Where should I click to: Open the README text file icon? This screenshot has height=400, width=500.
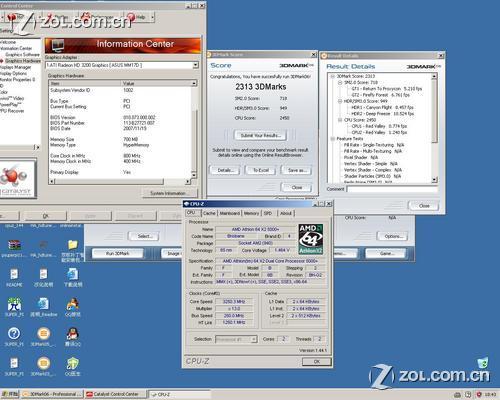pos(14,275)
